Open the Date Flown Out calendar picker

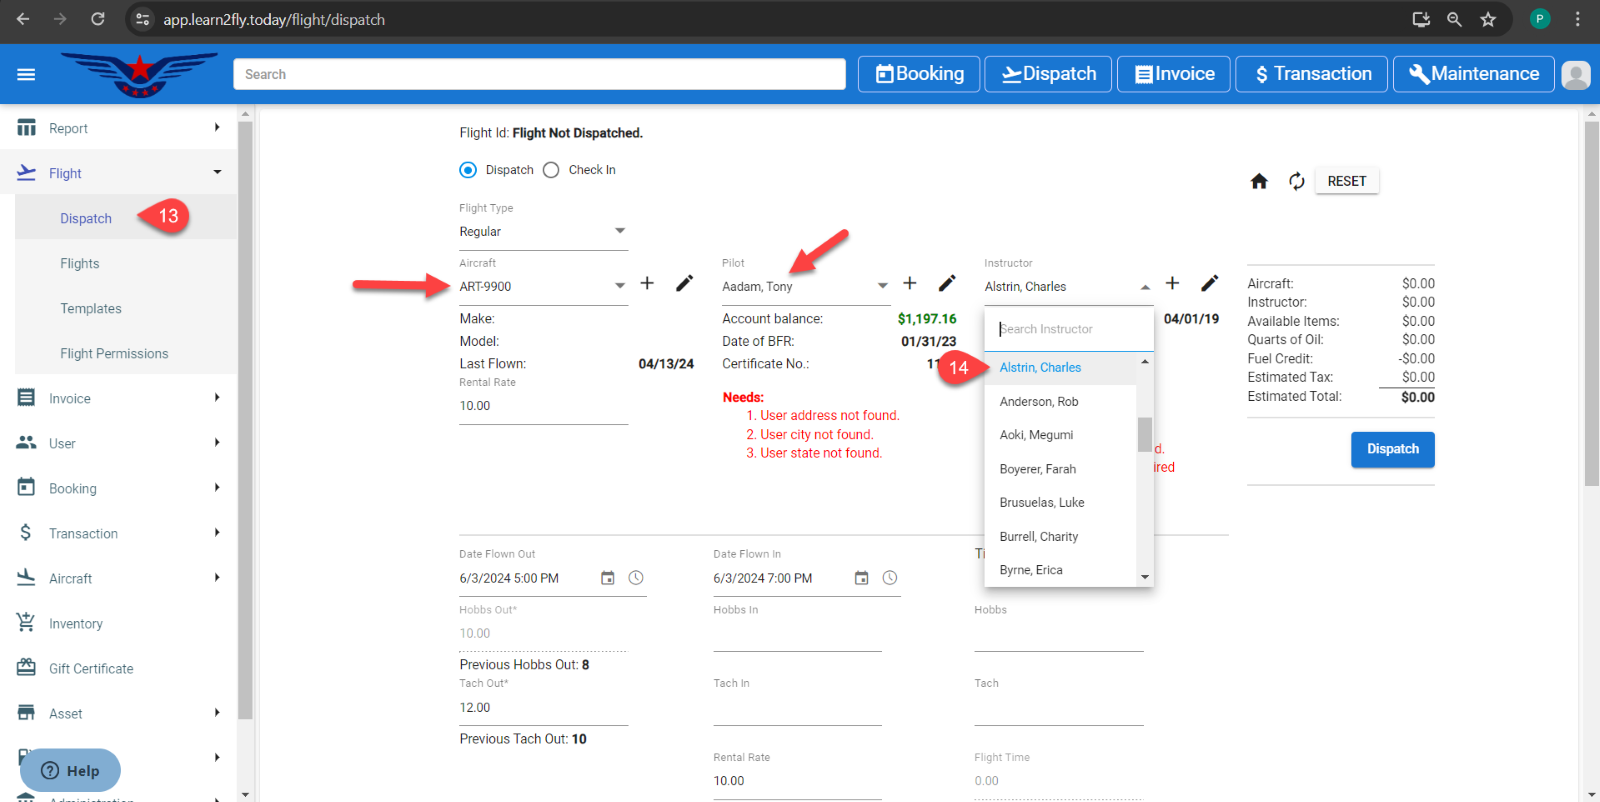[608, 578]
